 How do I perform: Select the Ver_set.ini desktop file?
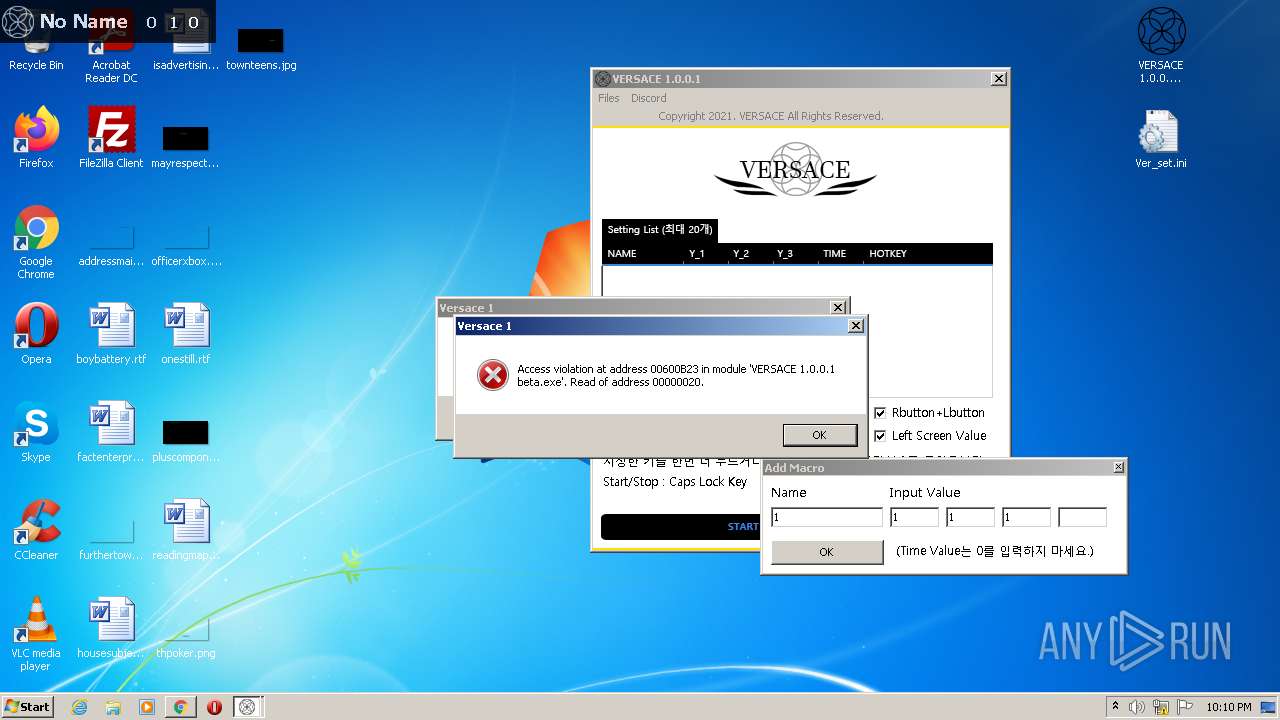tap(1161, 138)
